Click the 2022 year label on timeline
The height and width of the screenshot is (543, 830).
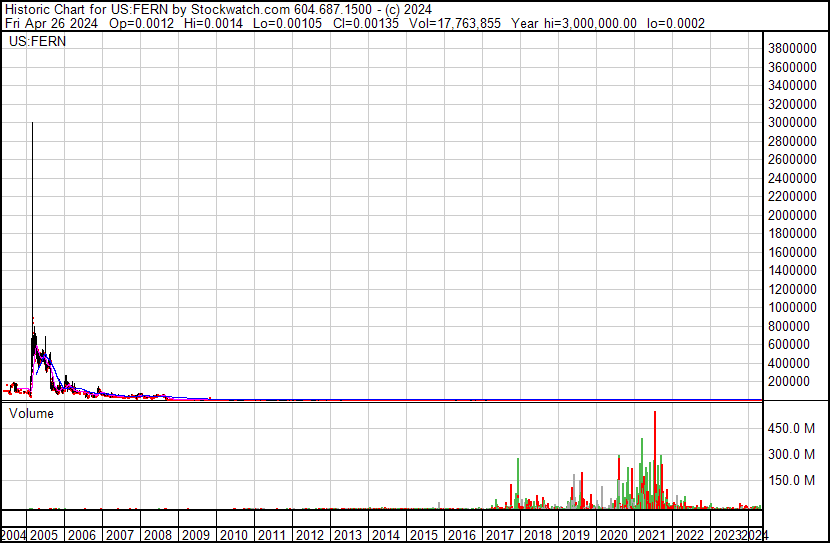690,535
